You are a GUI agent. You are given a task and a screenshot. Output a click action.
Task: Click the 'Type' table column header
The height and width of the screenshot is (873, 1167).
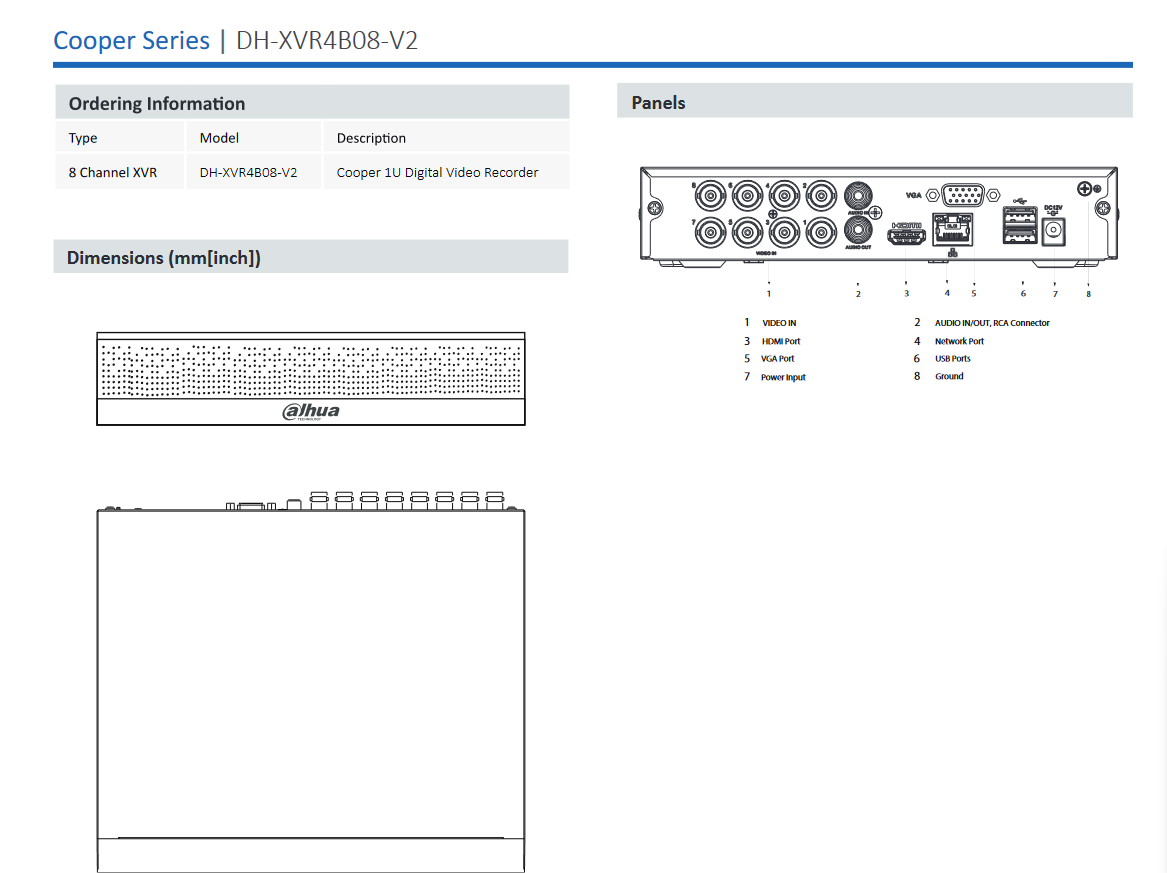(x=83, y=138)
